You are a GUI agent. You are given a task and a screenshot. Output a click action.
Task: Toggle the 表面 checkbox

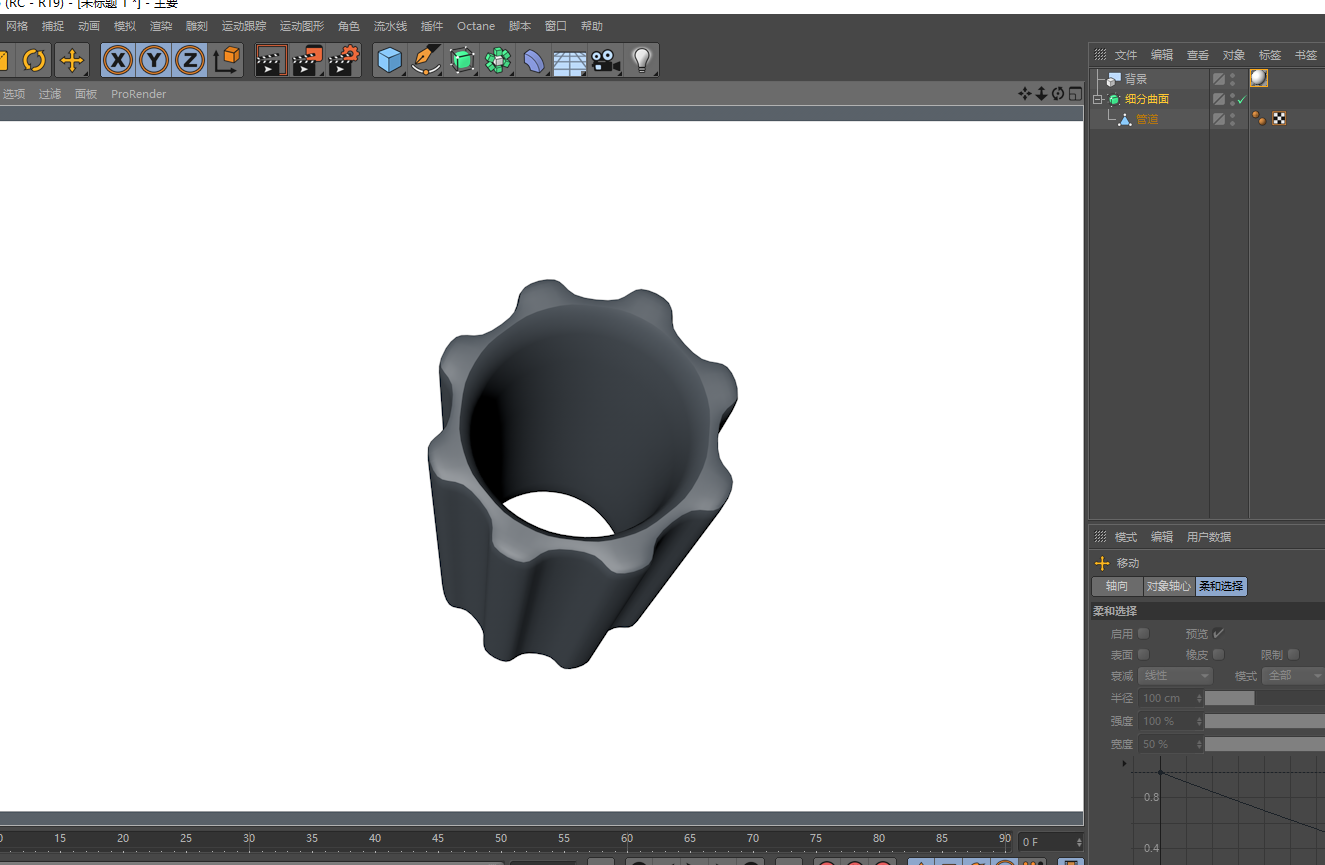[1144, 654]
